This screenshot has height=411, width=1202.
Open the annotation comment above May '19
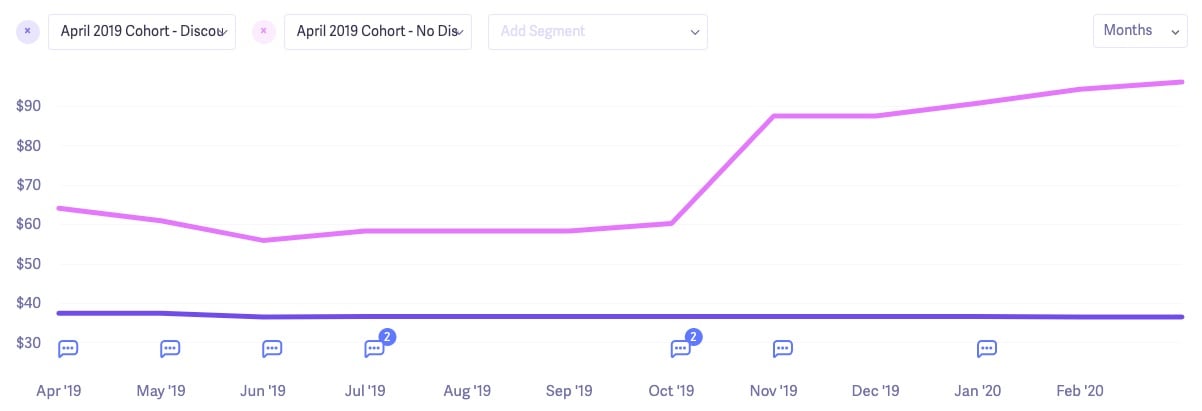click(x=170, y=349)
